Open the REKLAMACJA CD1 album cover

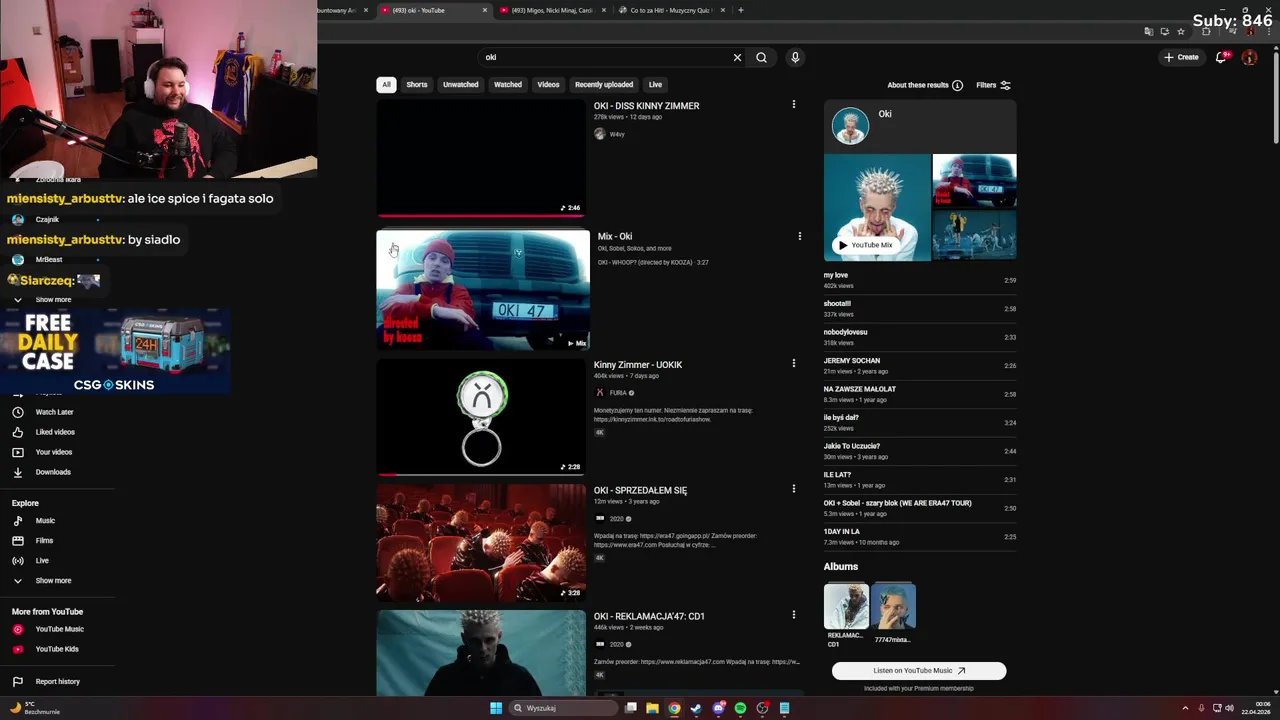click(846, 607)
